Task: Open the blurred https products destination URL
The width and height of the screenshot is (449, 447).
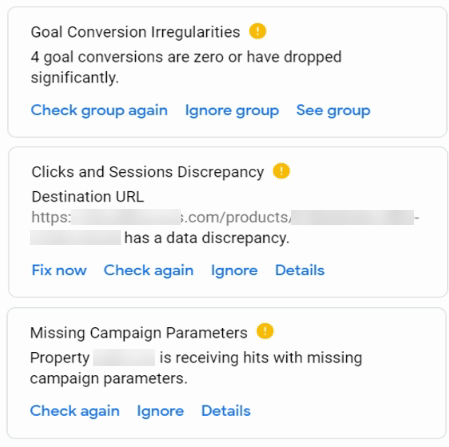Action: point(225,227)
